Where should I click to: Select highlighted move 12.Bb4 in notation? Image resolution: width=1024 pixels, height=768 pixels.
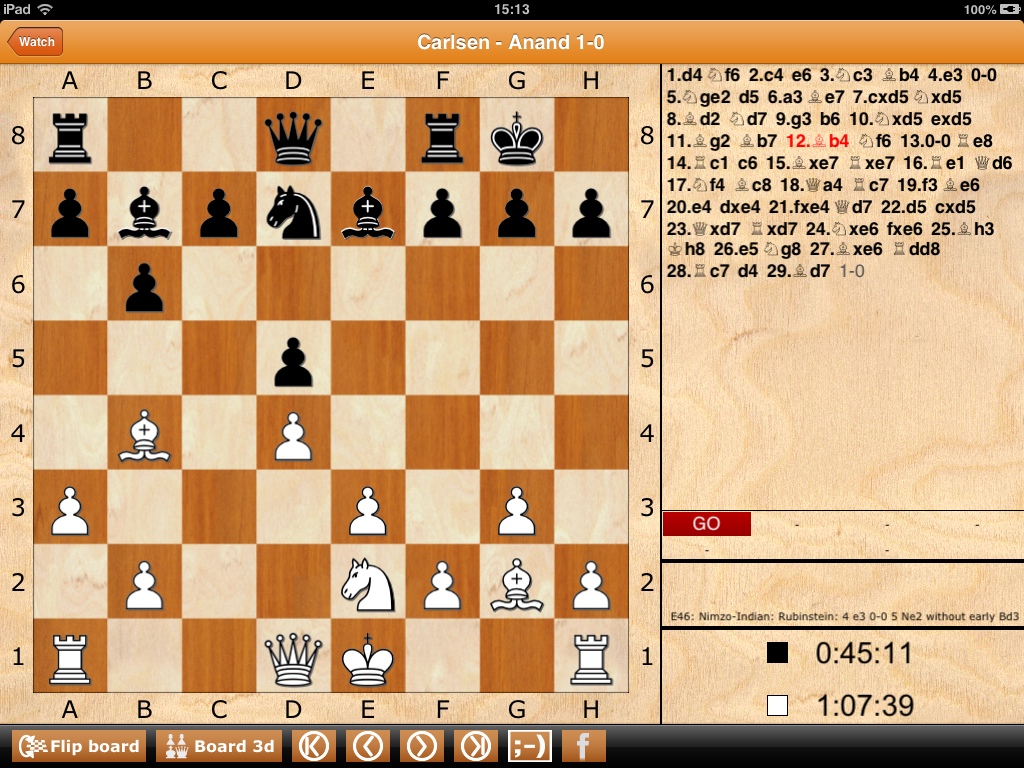tap(817, 141)
